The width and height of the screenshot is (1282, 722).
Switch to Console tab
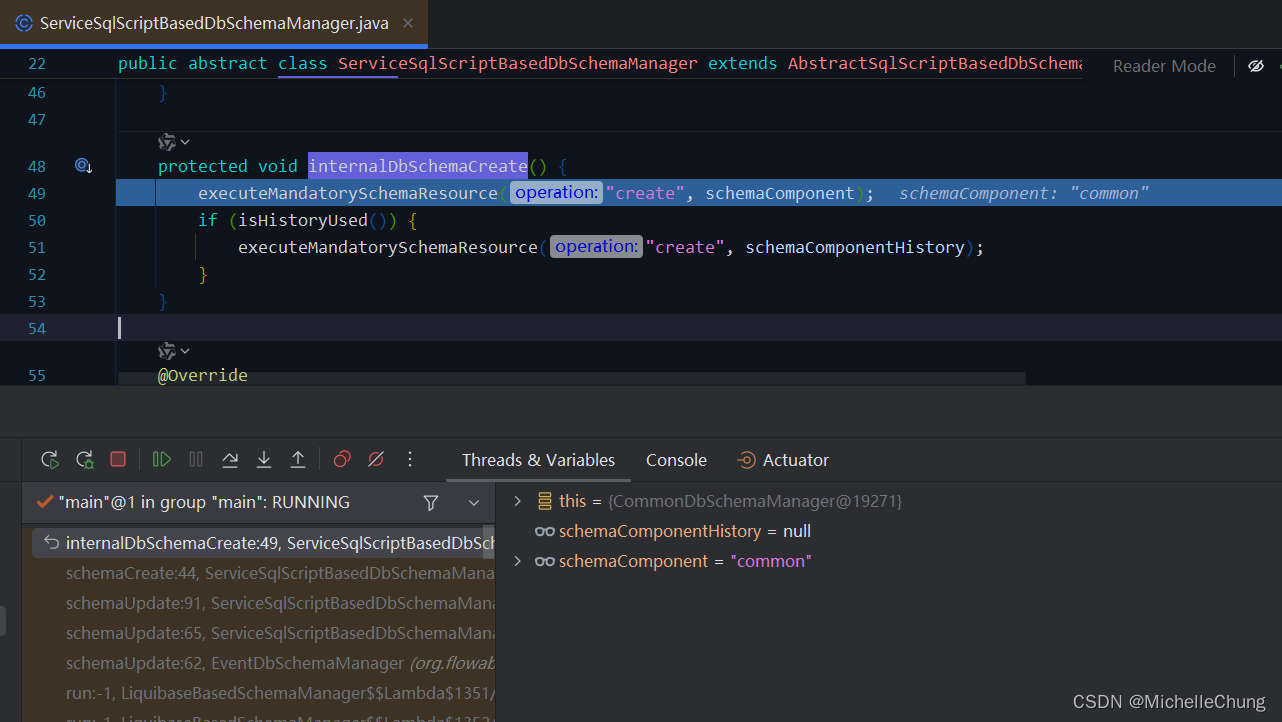(676, 460)
